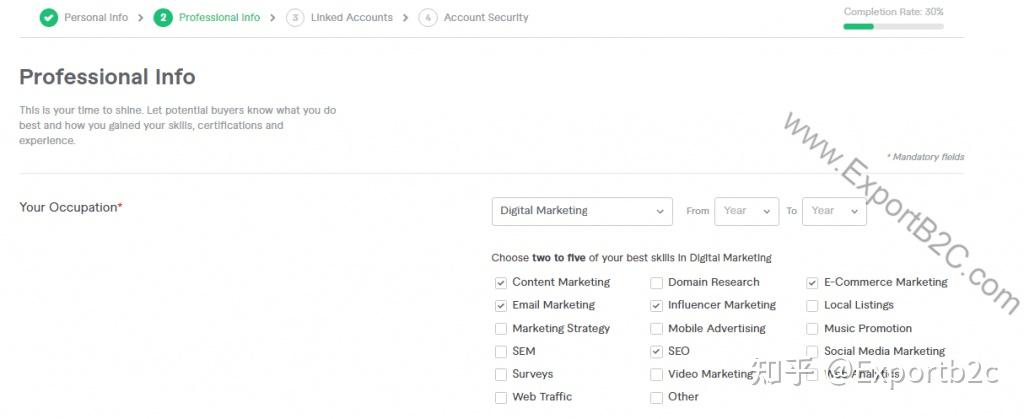1024x419 pixels.
Task: Click the step 3 Linked Accounts circle icon
Action: [x=295, y=18]
